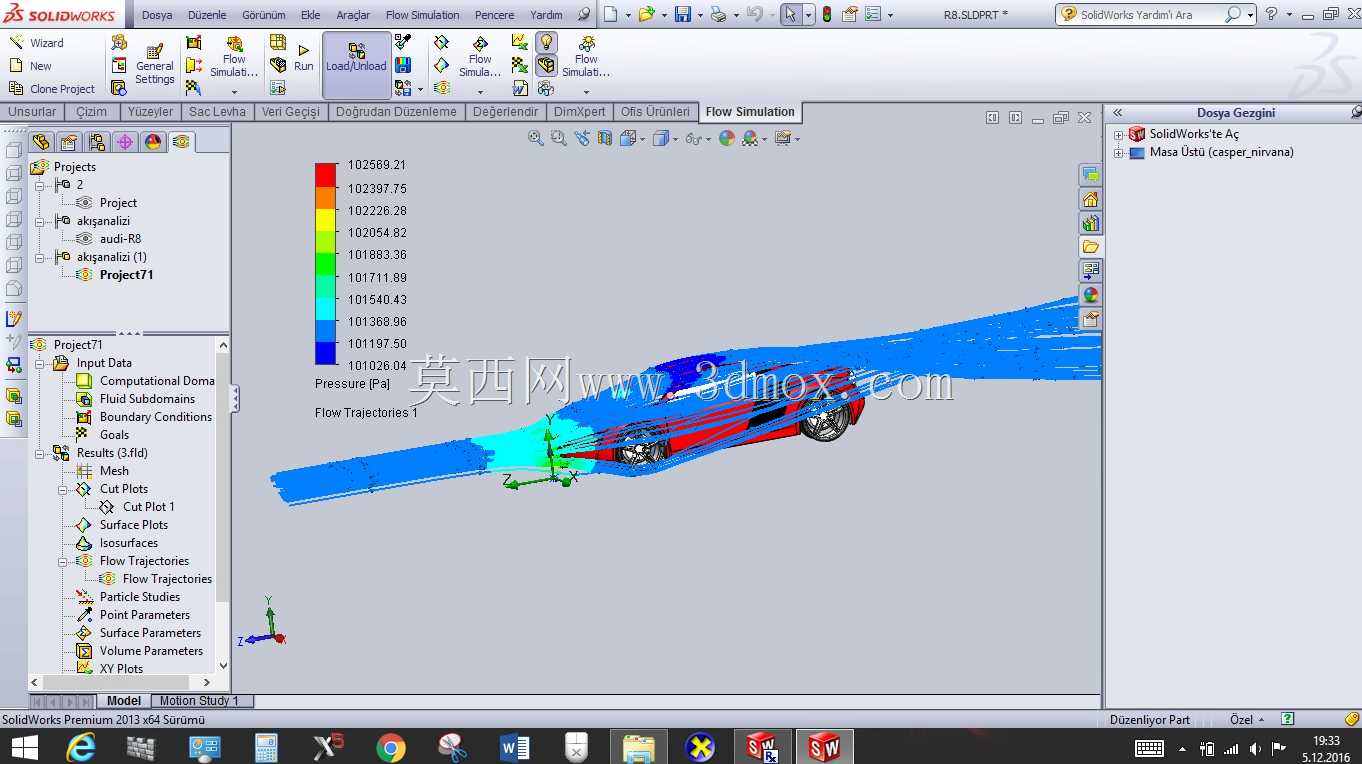Viewport: 1362px width, 764px height.
Task: Click the Surface Plots tree item
Action: 134,525
